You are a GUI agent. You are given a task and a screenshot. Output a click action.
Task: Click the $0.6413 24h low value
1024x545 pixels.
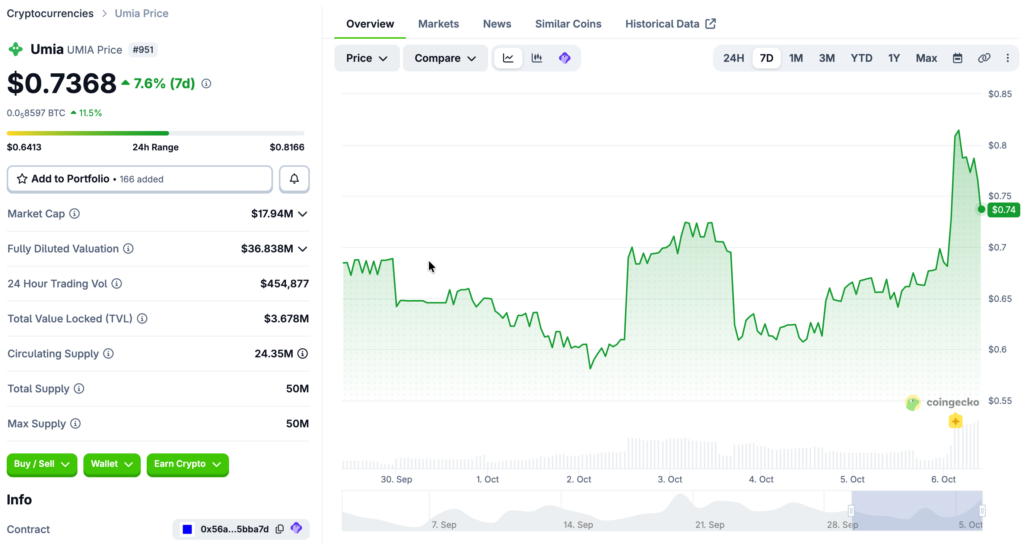point(24,147)
